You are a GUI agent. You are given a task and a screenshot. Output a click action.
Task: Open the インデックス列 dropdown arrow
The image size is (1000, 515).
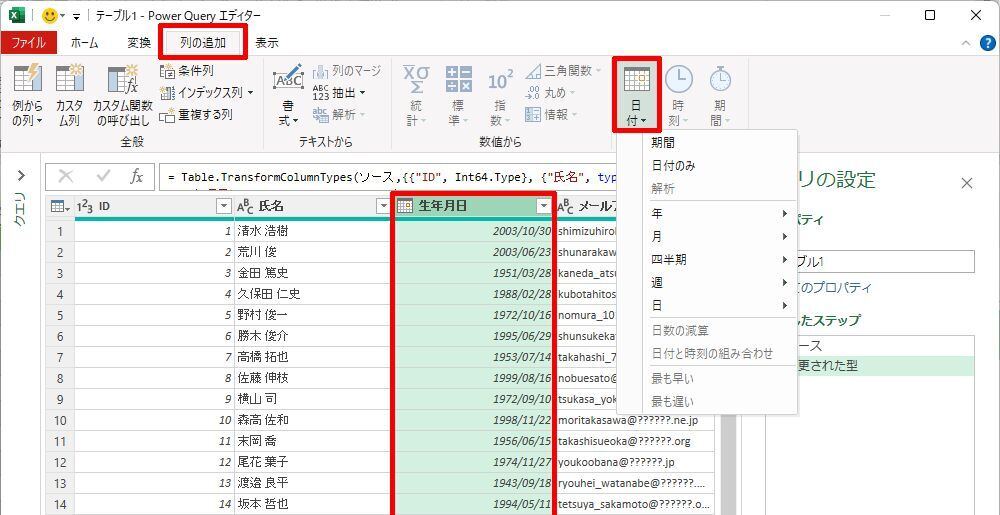[x=250, y=93]
